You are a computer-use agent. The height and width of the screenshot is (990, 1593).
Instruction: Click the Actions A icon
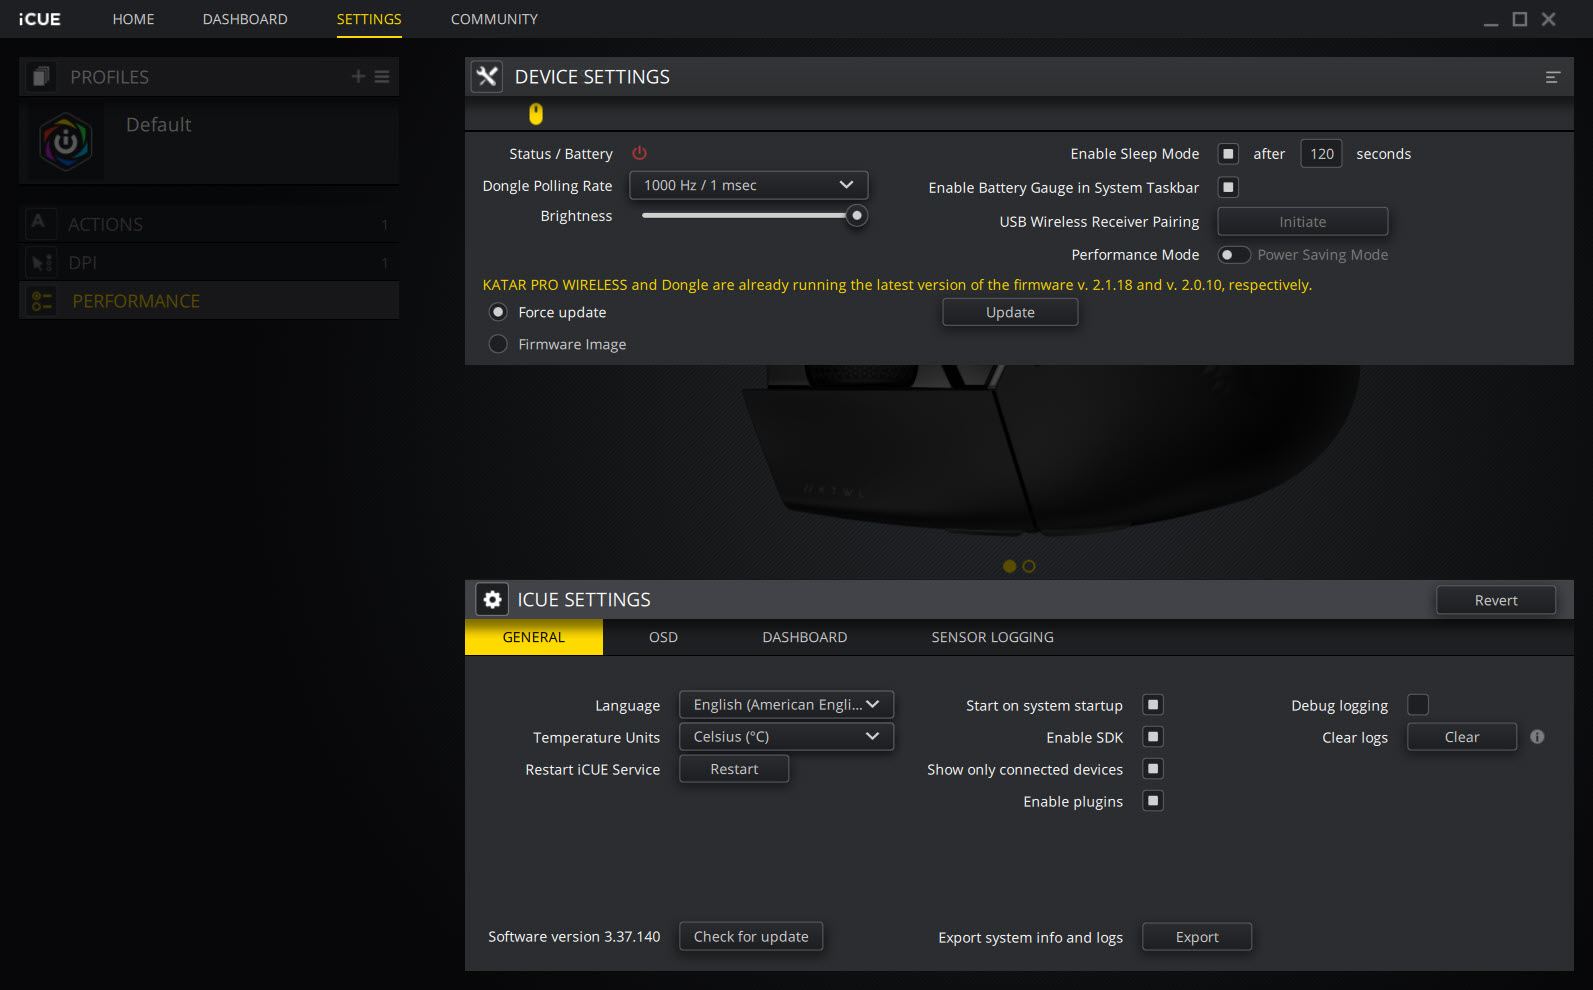[x=38, y=222]
